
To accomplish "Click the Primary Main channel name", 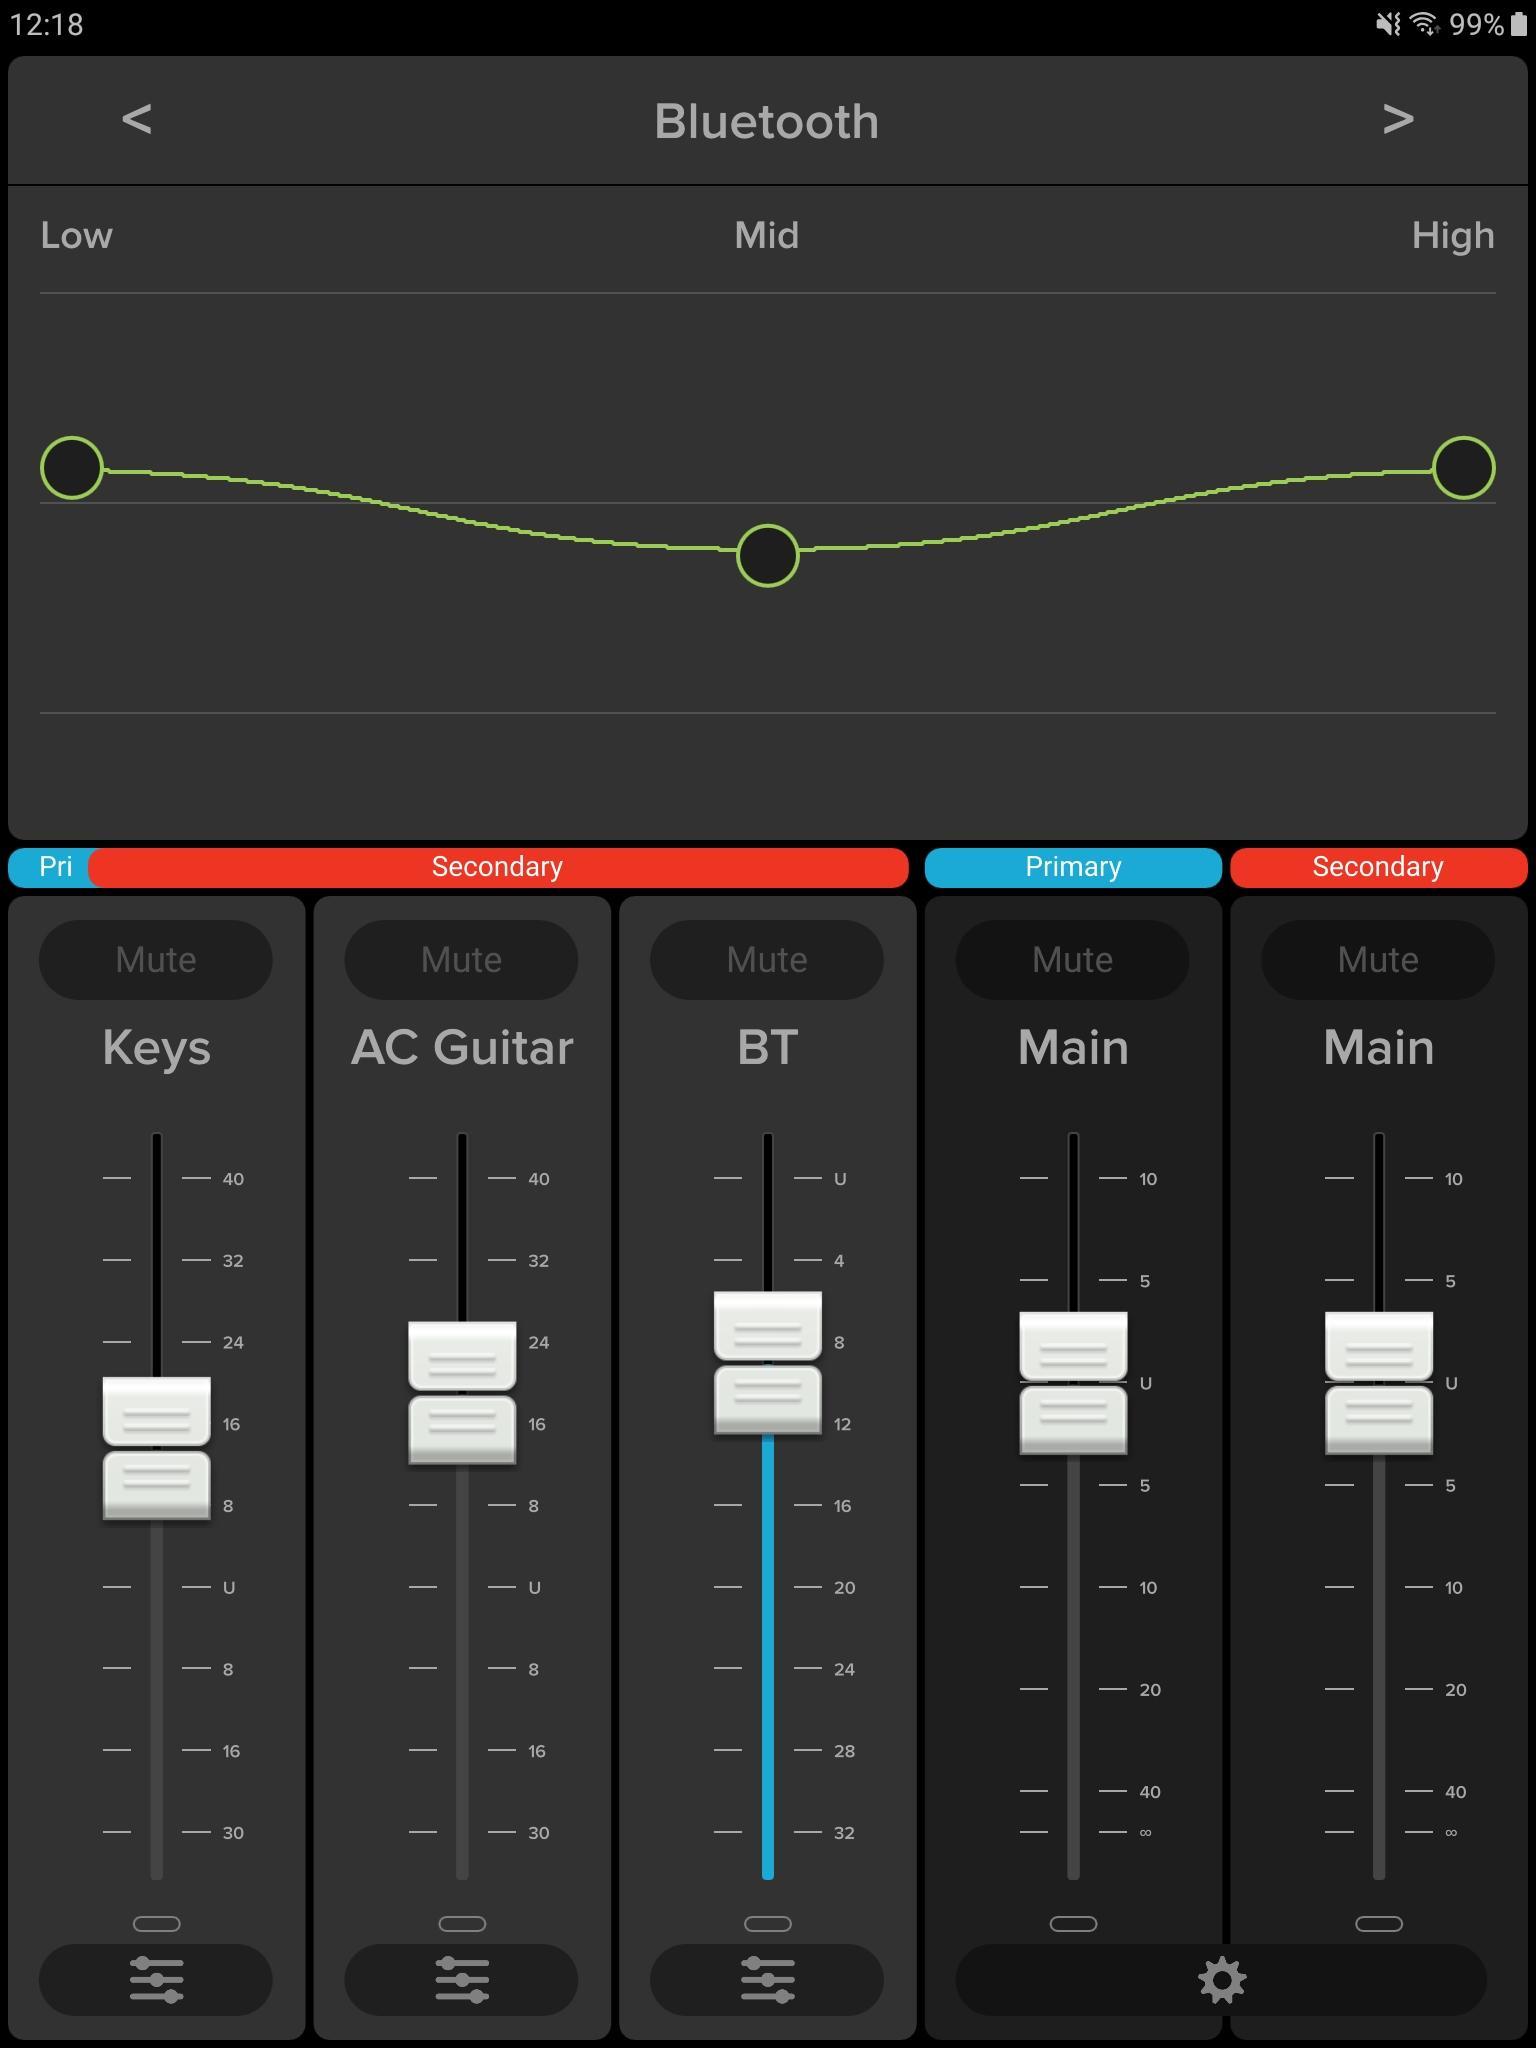I will pos(1073,1048).
